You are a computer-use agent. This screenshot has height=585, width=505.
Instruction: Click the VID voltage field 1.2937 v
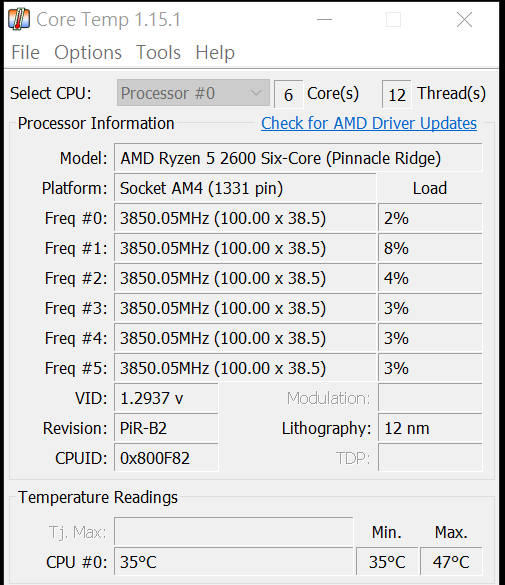pos(166,398)
